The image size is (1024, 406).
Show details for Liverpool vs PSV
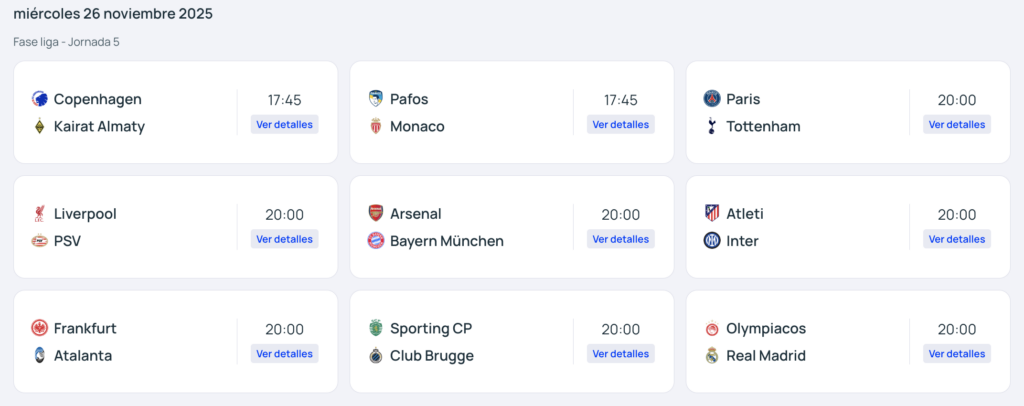coord(284,239)
